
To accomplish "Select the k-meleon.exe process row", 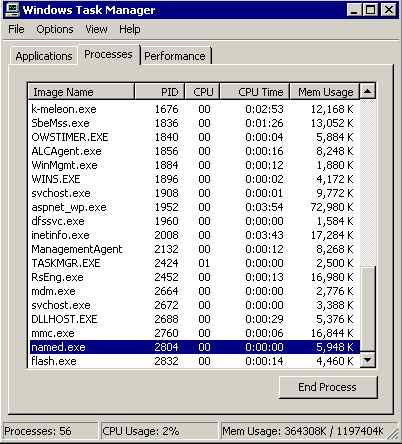I will [x=194, y=109].
